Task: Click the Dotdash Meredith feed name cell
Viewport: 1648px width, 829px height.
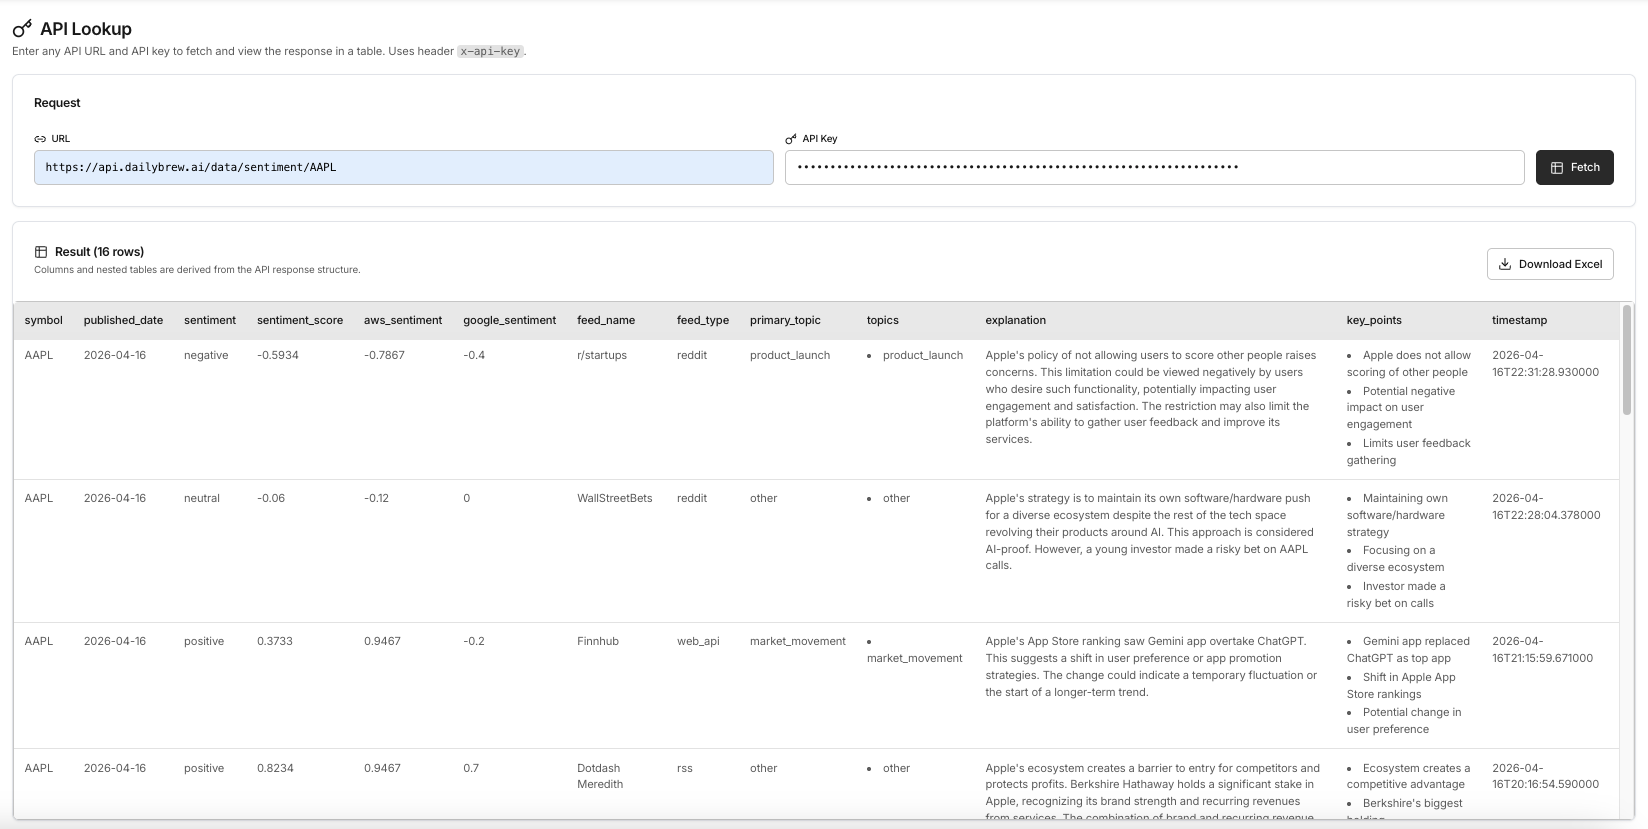Action: point(600,776)
